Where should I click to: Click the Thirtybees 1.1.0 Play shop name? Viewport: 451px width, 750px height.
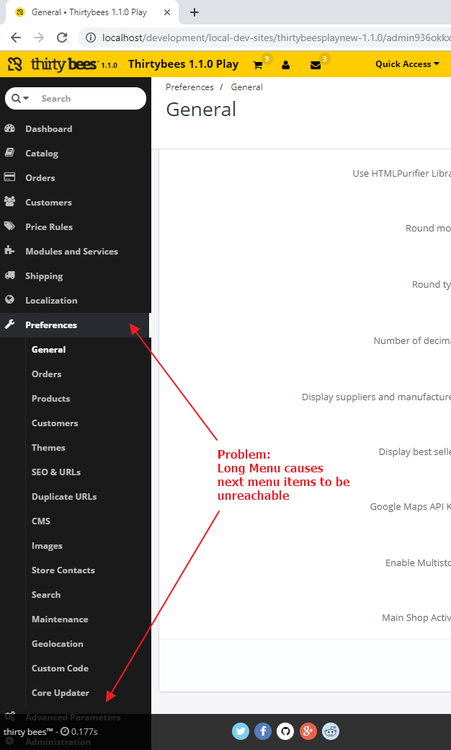pos(183,64)
